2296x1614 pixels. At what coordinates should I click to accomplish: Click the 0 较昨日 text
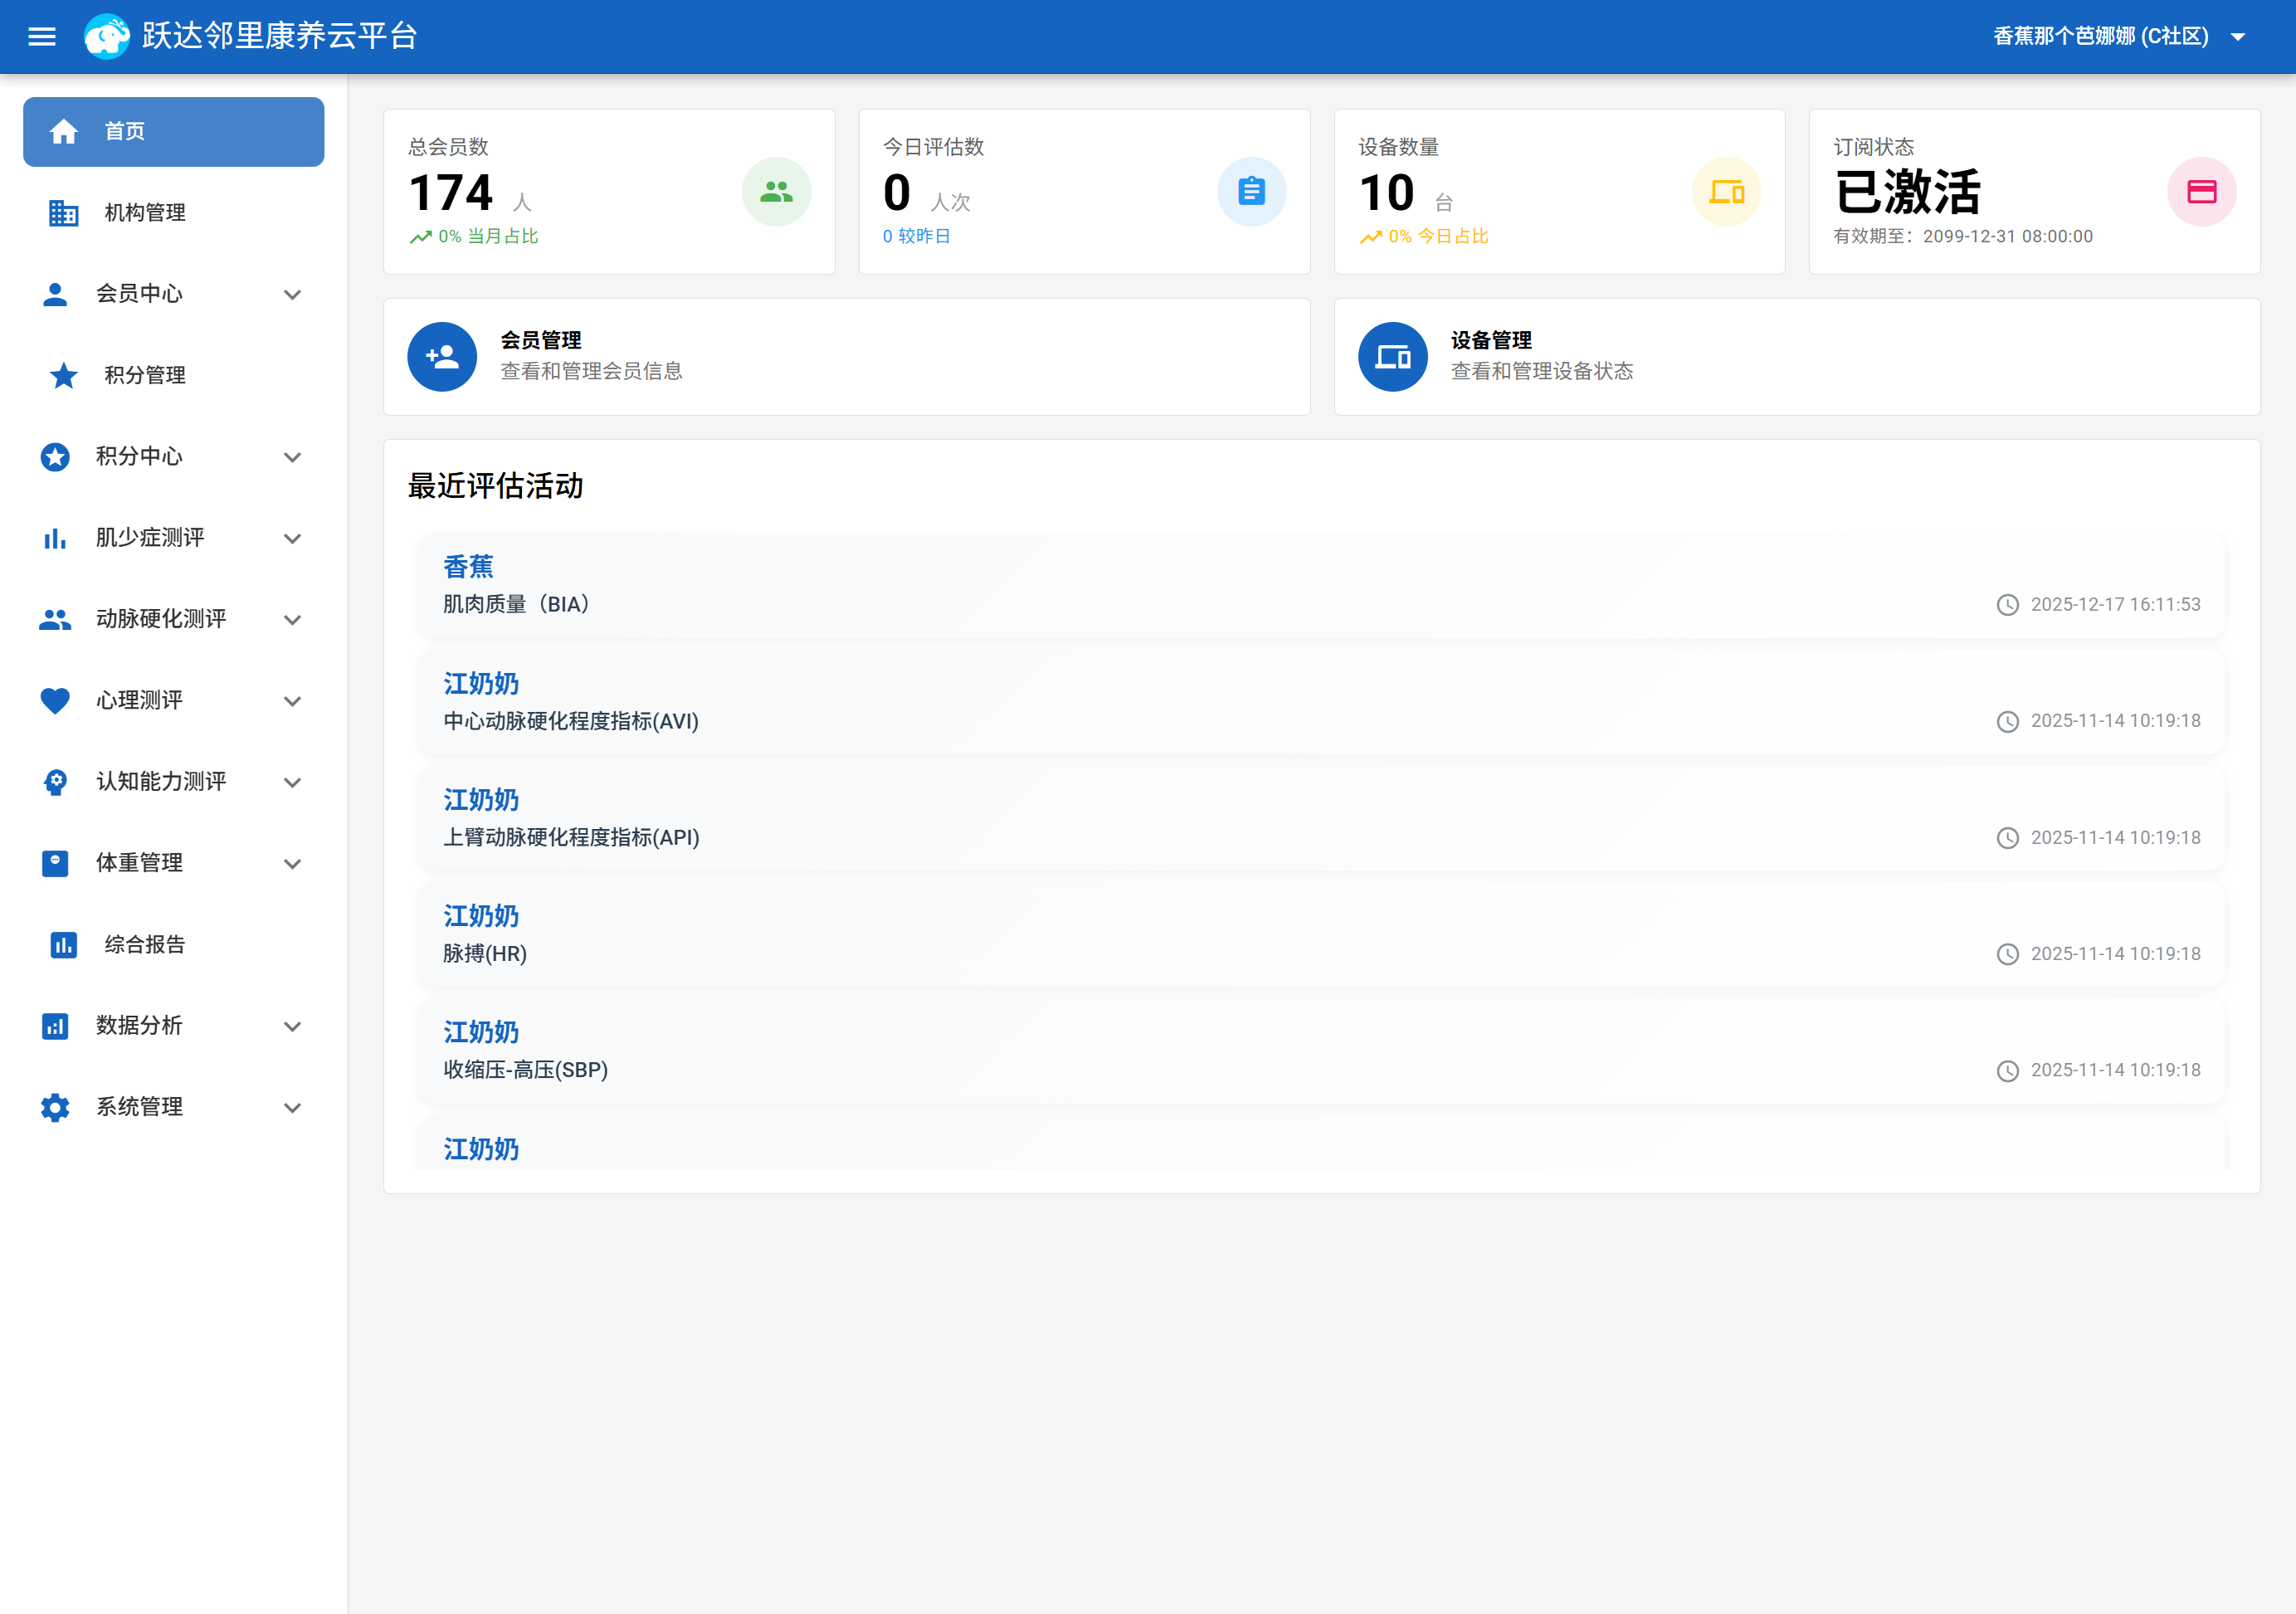pos(916,237)
